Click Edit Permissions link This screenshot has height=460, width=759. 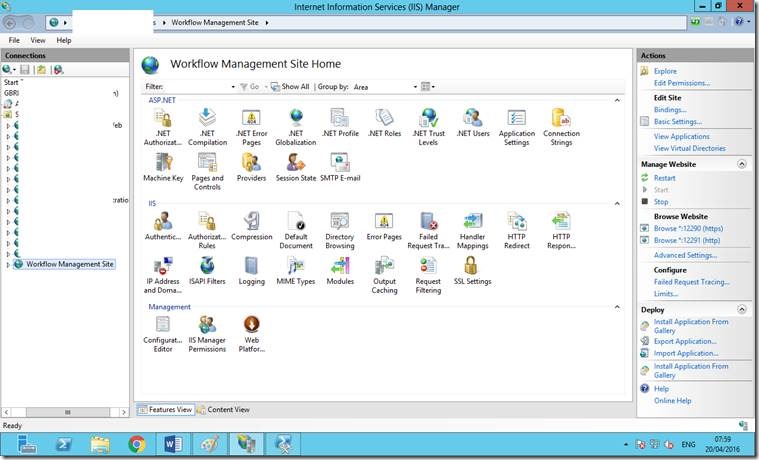coord(682,83)
